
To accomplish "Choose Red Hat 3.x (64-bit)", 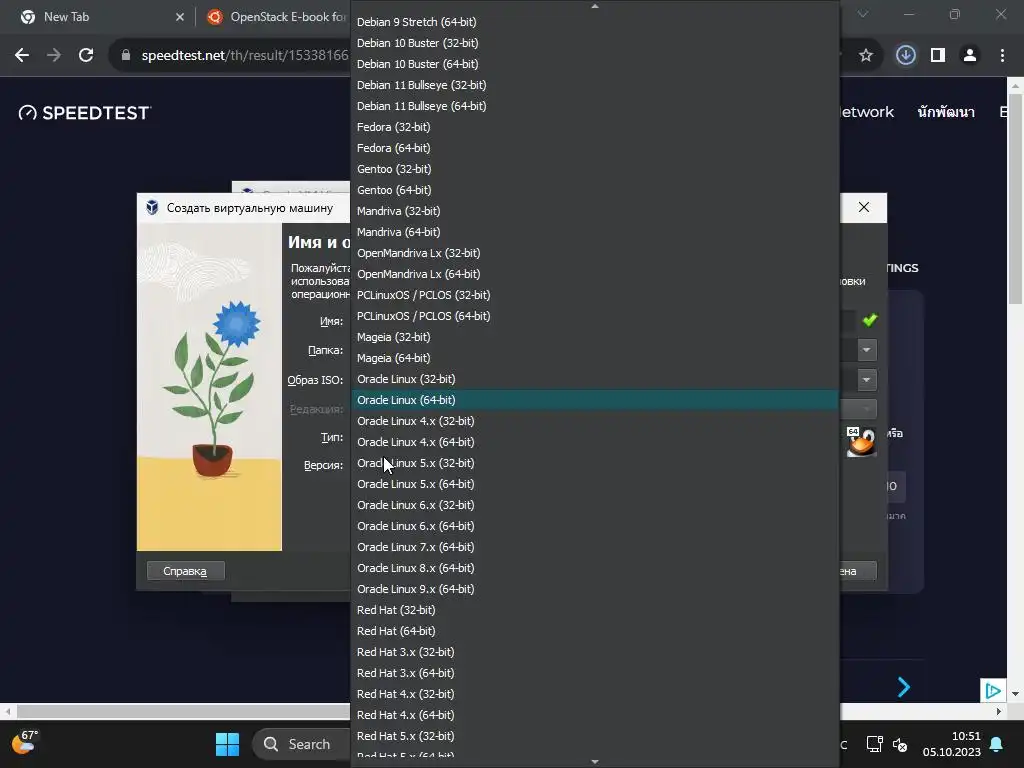I will click(595, 673).
